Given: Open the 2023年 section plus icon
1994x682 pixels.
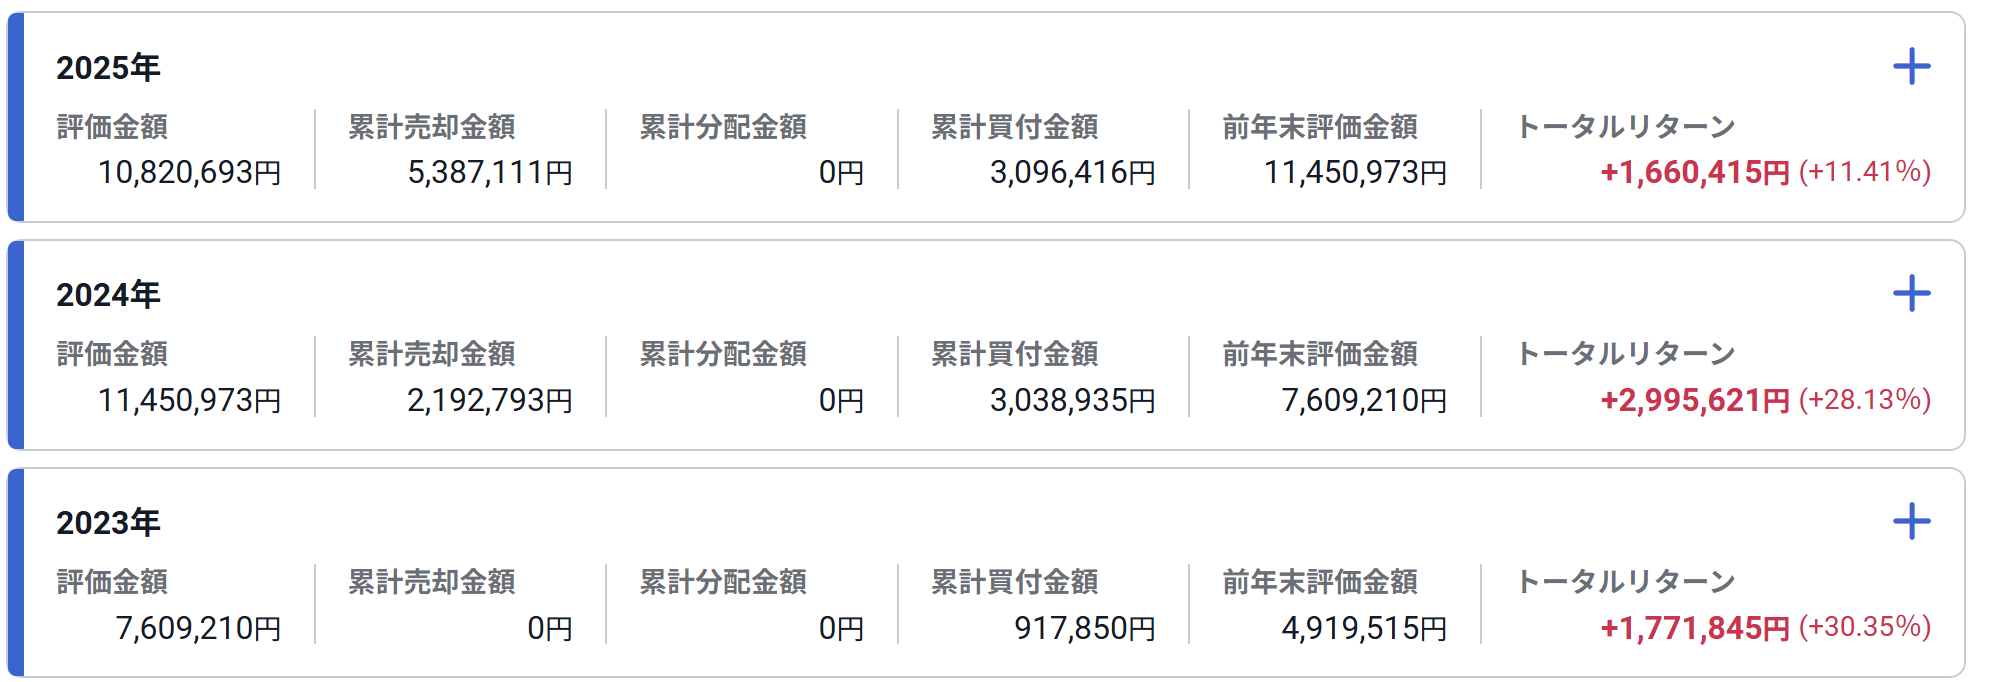Looking at the screenshot, I should [1911, 522].
